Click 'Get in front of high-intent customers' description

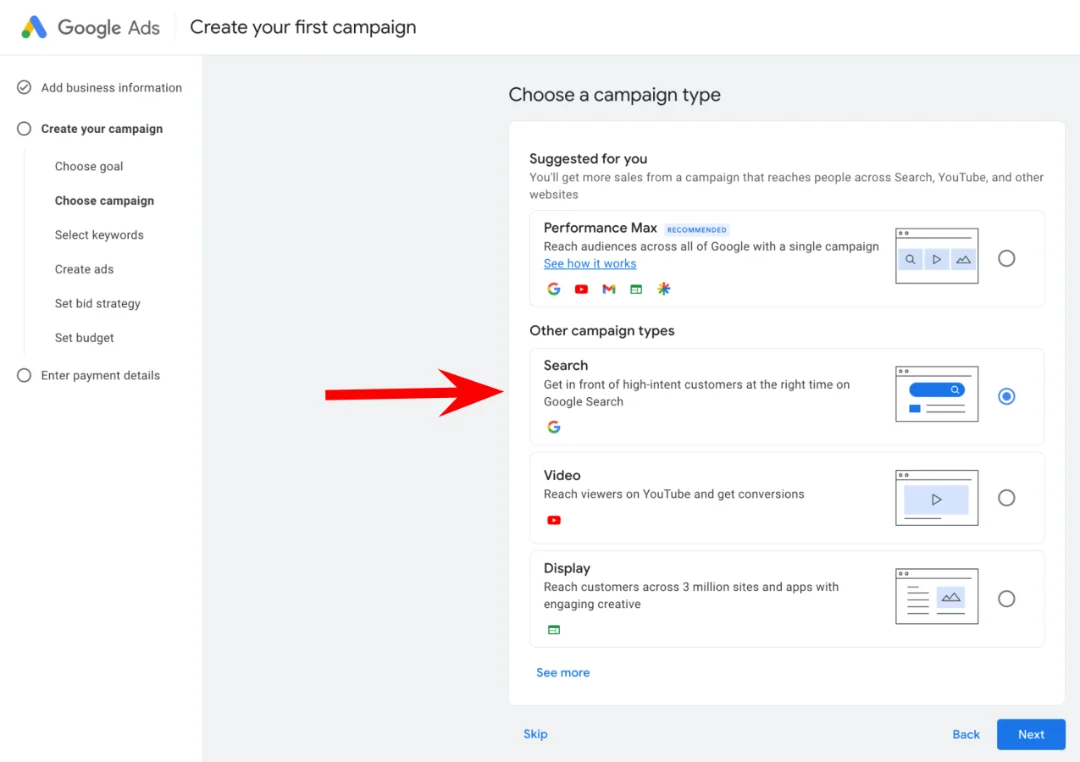pos(696,393)
